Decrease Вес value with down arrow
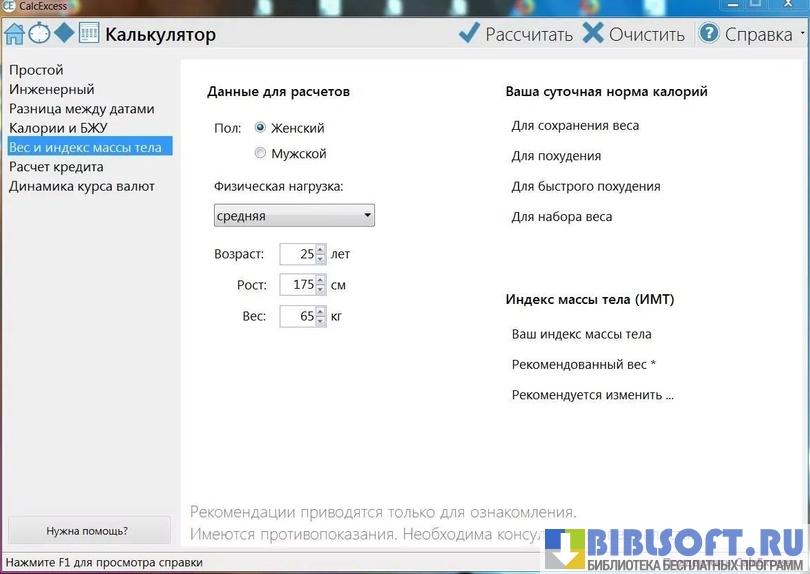This screenshot has width=810, height=574. pyautogui.click(x=321, y=322)
